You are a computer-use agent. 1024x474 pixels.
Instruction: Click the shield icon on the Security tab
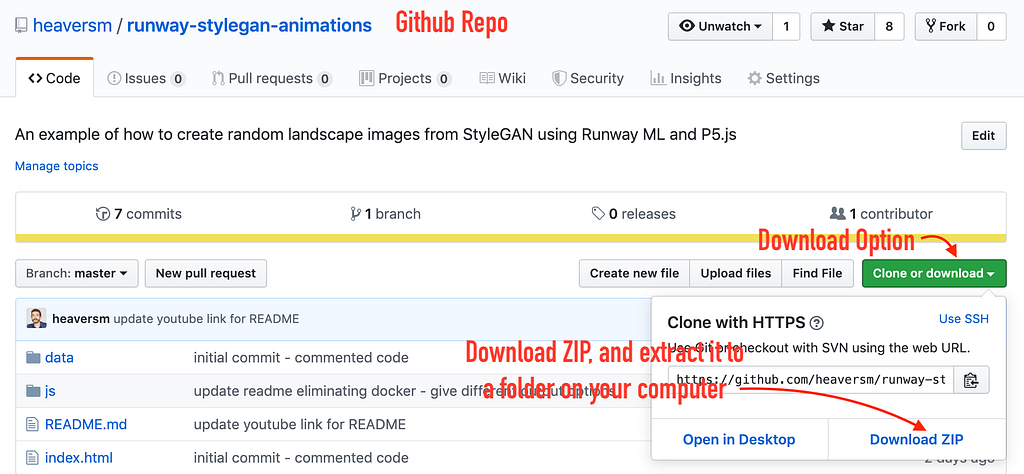[x=559, y=79]
